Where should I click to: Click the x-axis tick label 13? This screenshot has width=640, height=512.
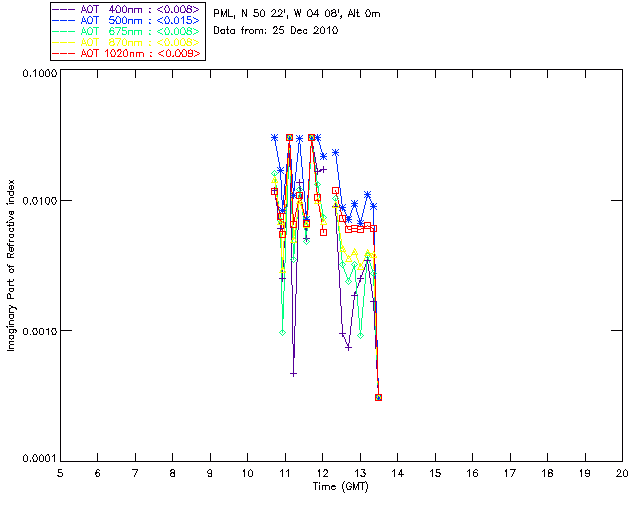click(360, 473)
